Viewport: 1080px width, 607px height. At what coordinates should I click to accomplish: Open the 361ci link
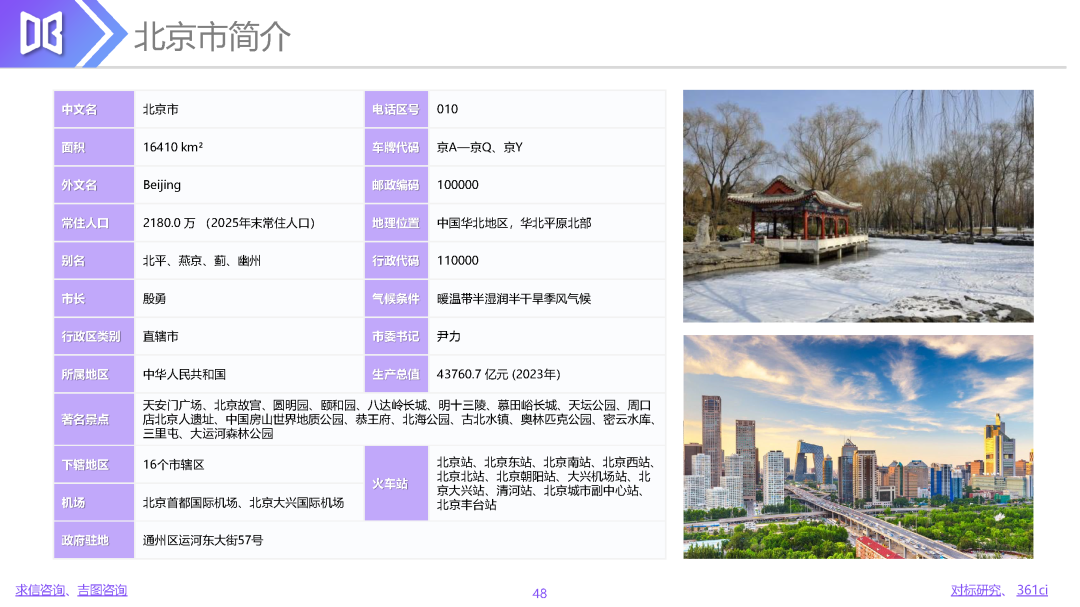click(1032, 590)
